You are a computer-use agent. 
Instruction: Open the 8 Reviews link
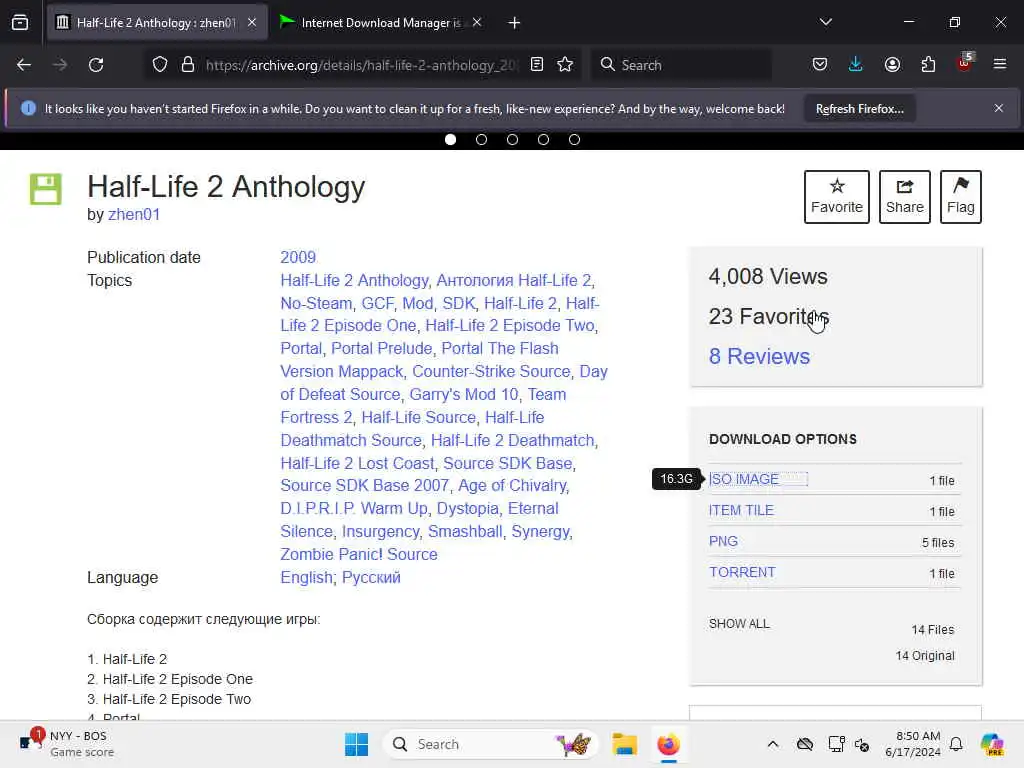(x=759, y=357)
